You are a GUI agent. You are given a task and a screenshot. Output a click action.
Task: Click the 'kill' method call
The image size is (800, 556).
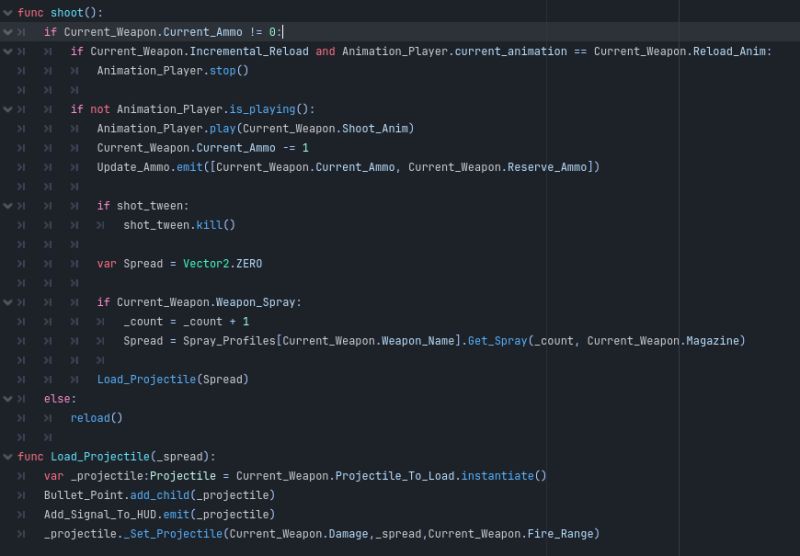(209, 225)
